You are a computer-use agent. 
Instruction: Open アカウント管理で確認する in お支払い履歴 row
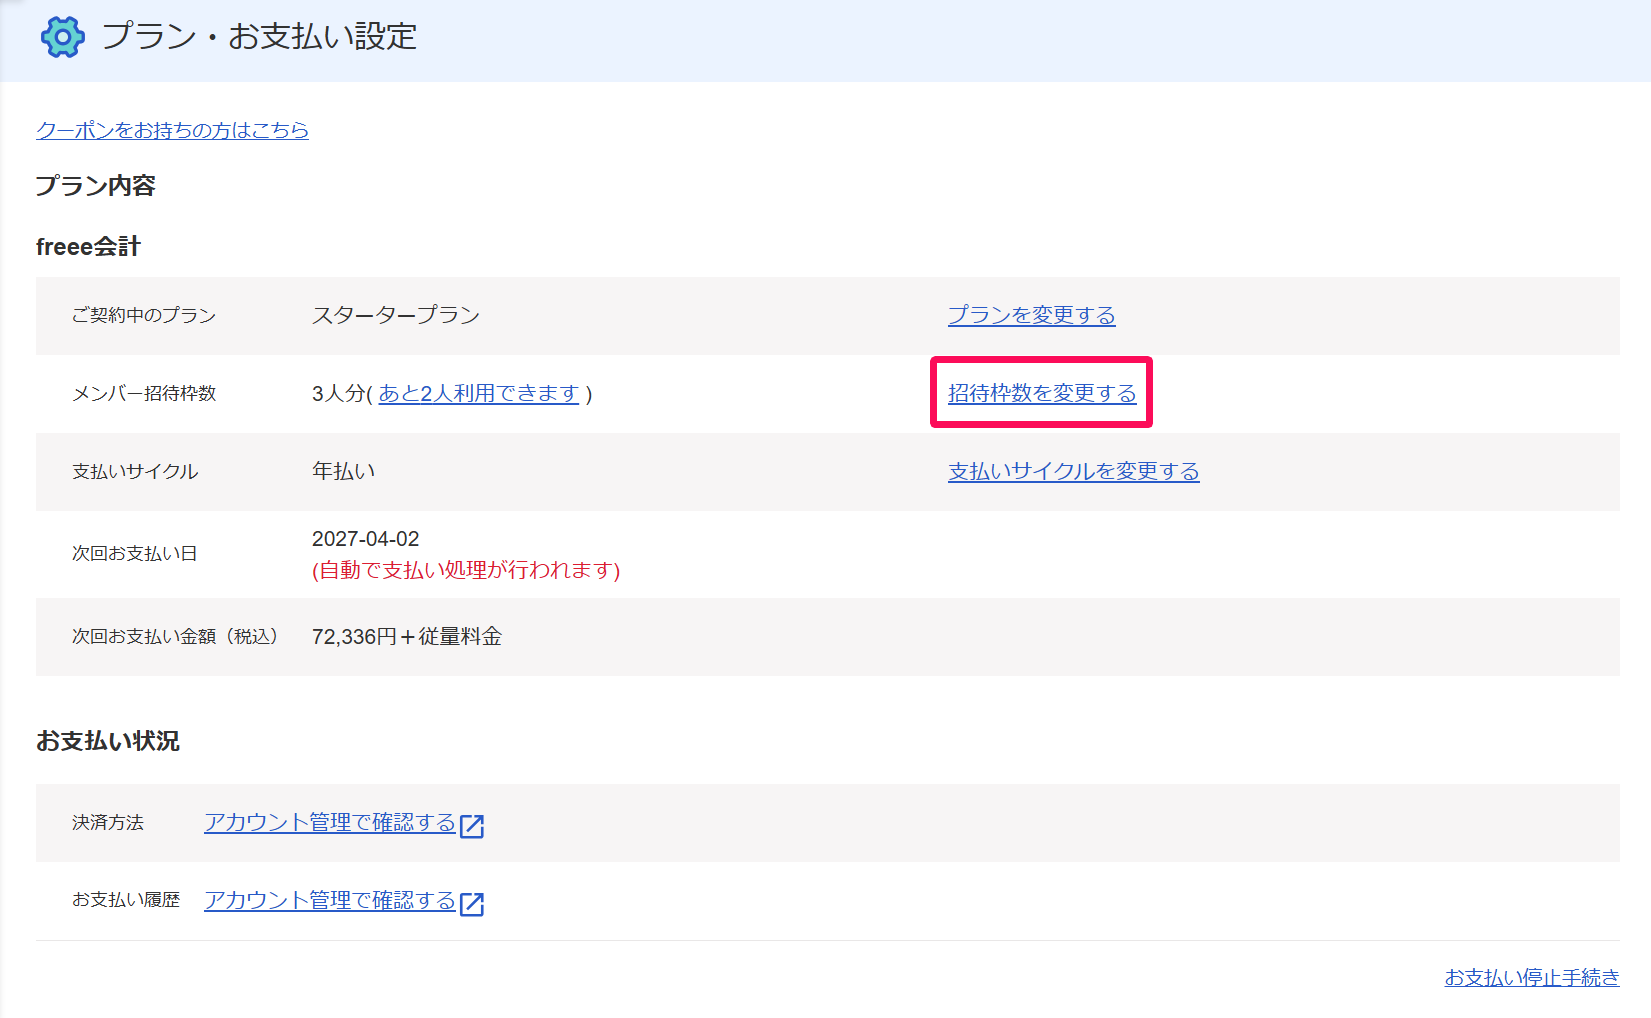click(x=330, y=900)
